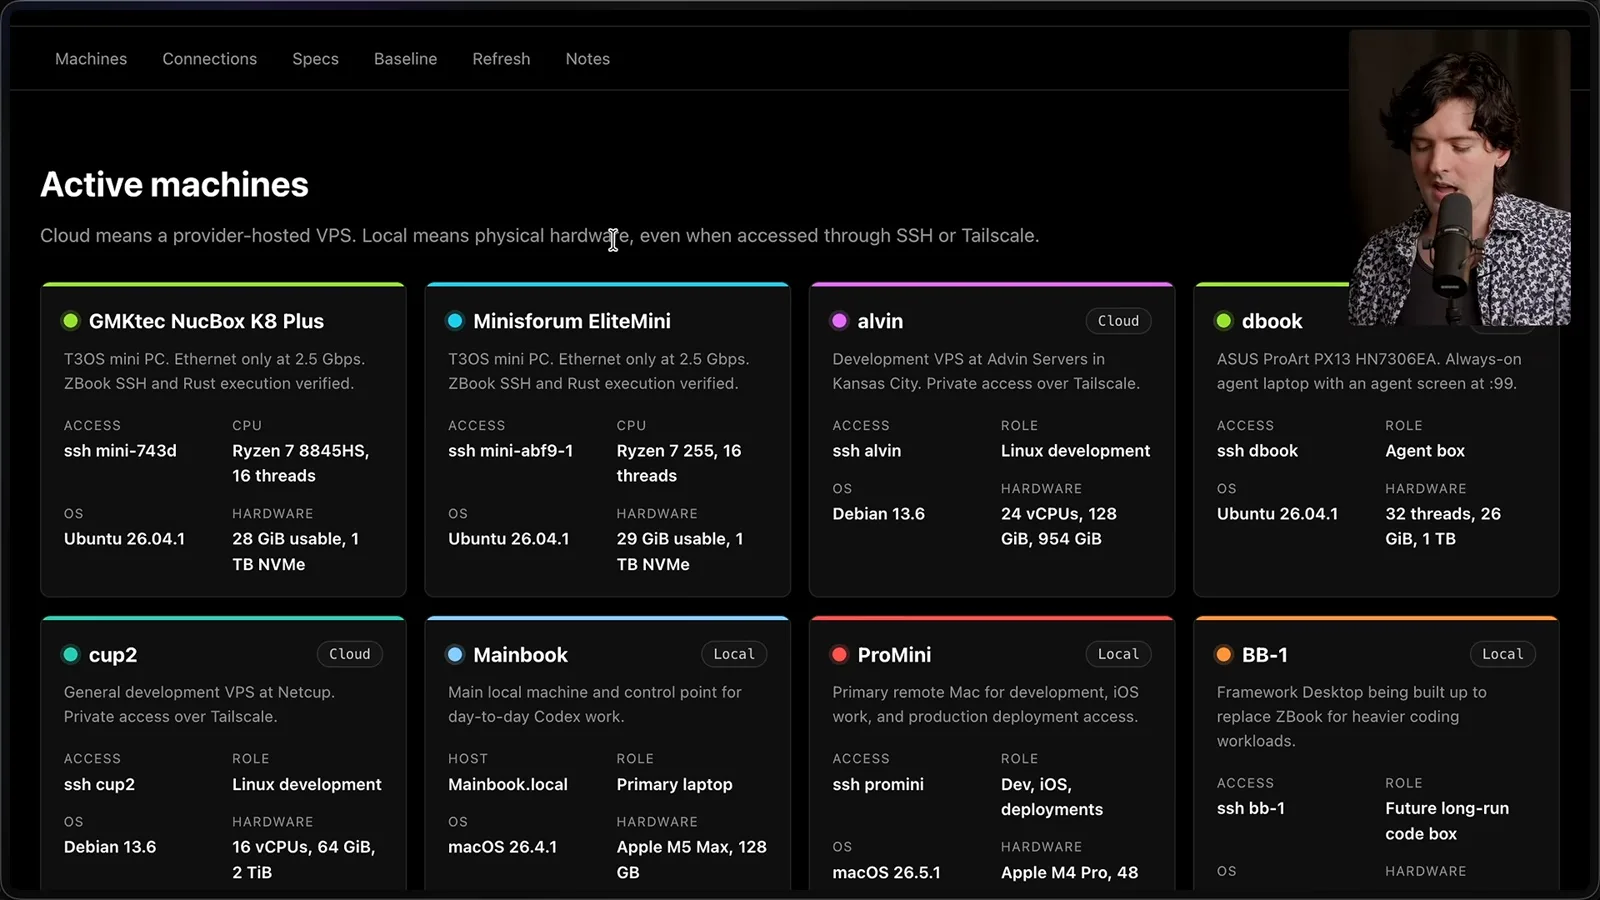Viewport: 1600px width, 900px height.
Task: Click the 'Active machines' heading
Action: (175, 184)
